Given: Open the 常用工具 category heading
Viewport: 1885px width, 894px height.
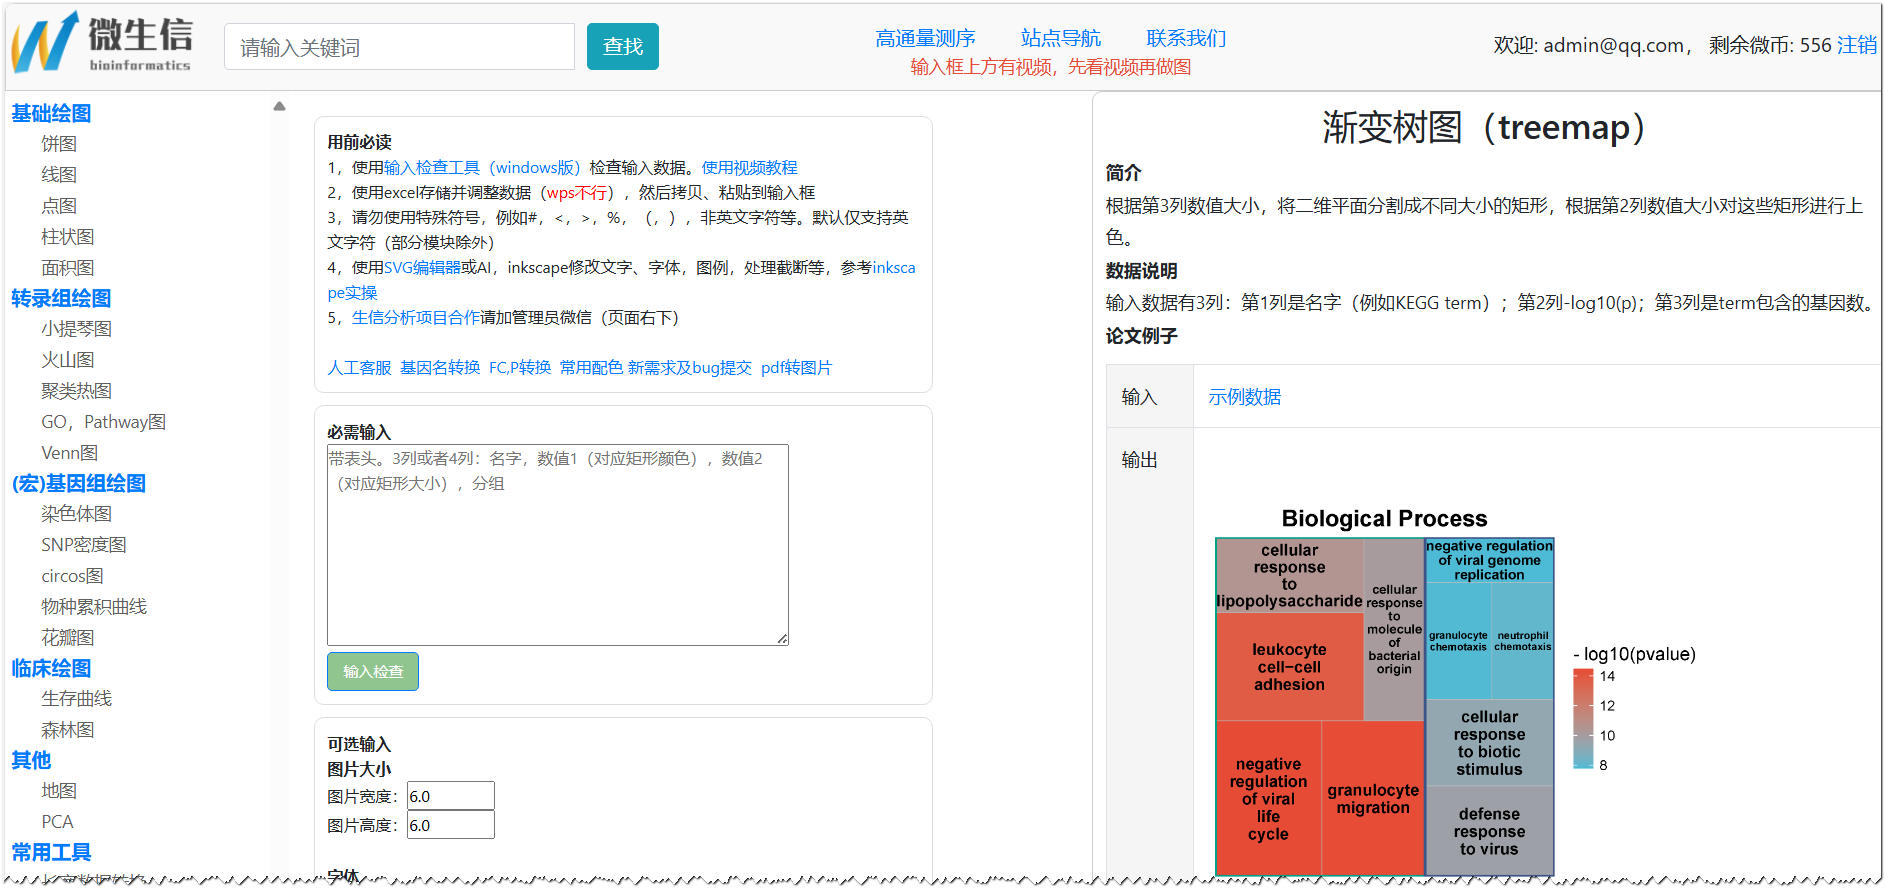Looking at the screenshot, I should coord(51,852).
